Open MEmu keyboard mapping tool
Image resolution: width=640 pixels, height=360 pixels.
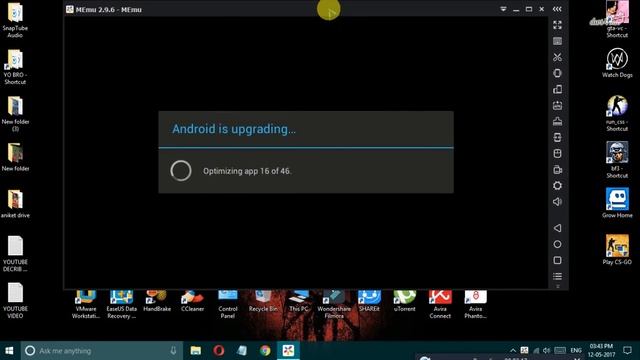(557, 41)
